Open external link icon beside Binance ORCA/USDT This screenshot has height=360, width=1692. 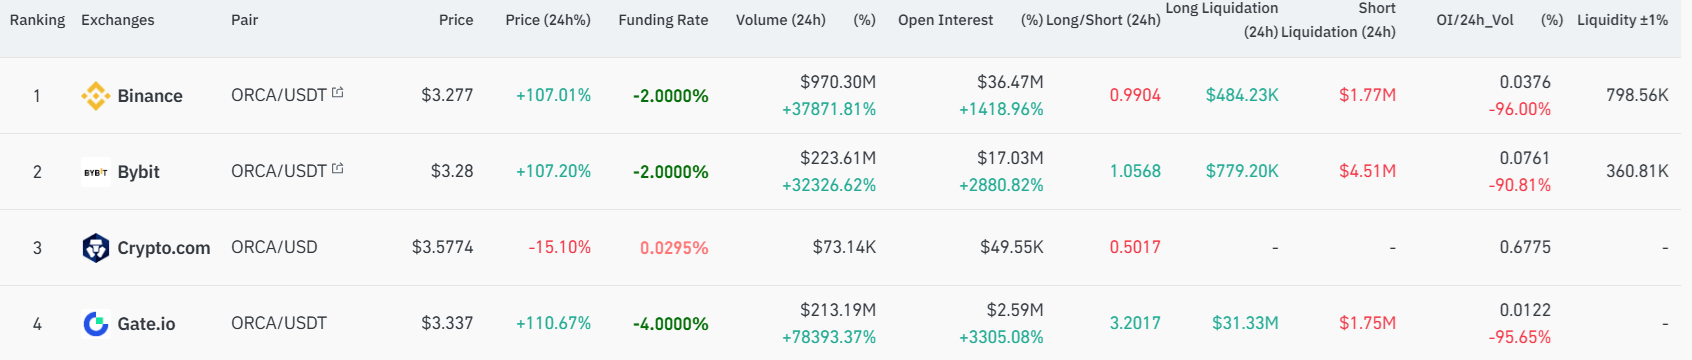pyautogui.click(x=338, y=93)
